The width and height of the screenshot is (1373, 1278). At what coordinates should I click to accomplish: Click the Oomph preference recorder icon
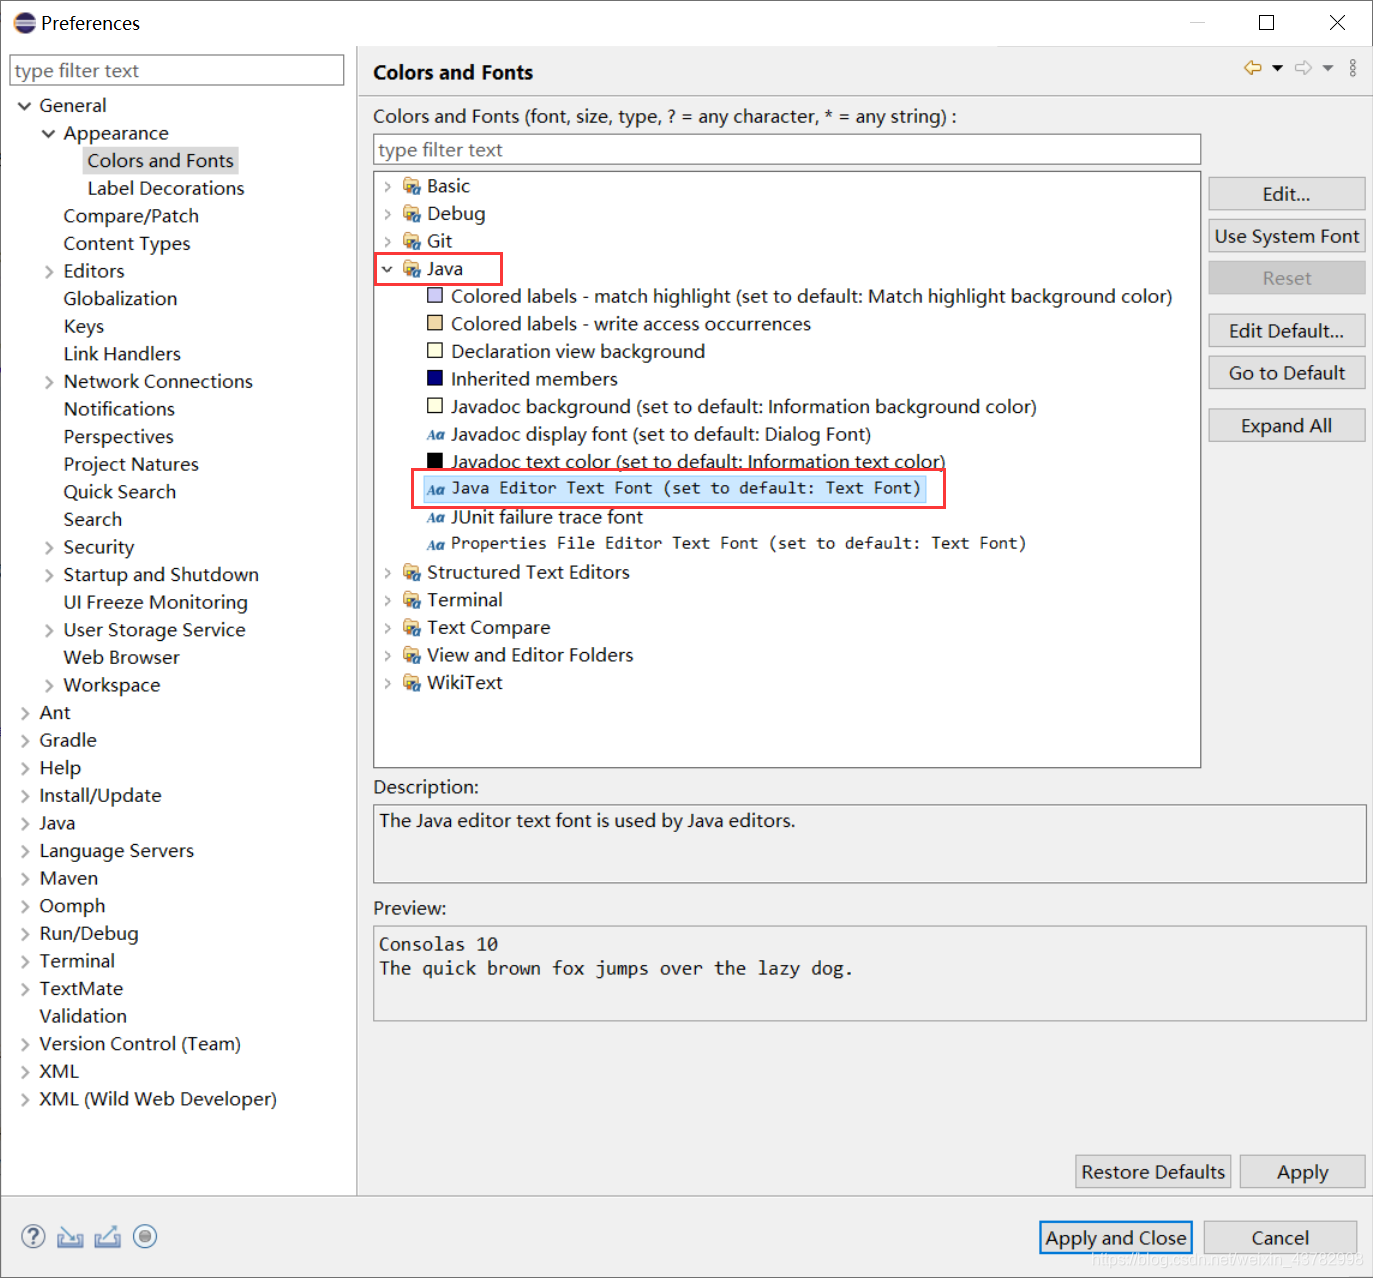[x=145, y=1237]
